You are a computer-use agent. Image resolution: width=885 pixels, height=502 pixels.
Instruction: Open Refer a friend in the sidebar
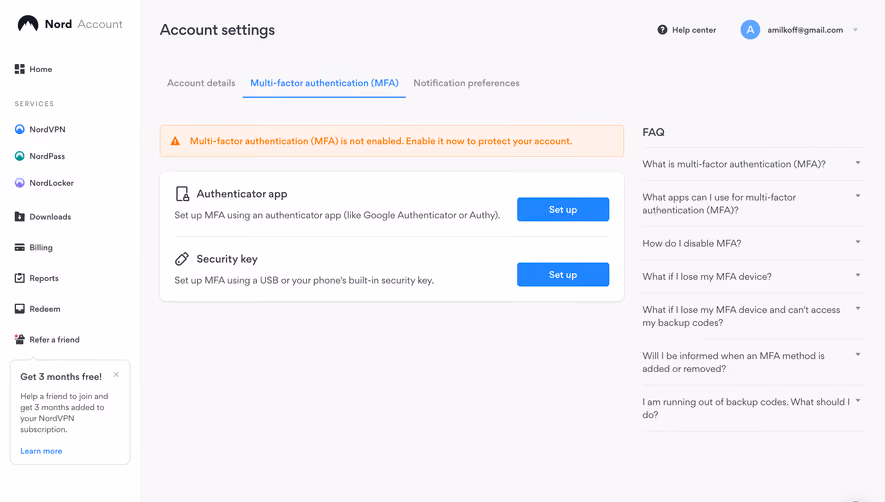(x=54, y=339)
